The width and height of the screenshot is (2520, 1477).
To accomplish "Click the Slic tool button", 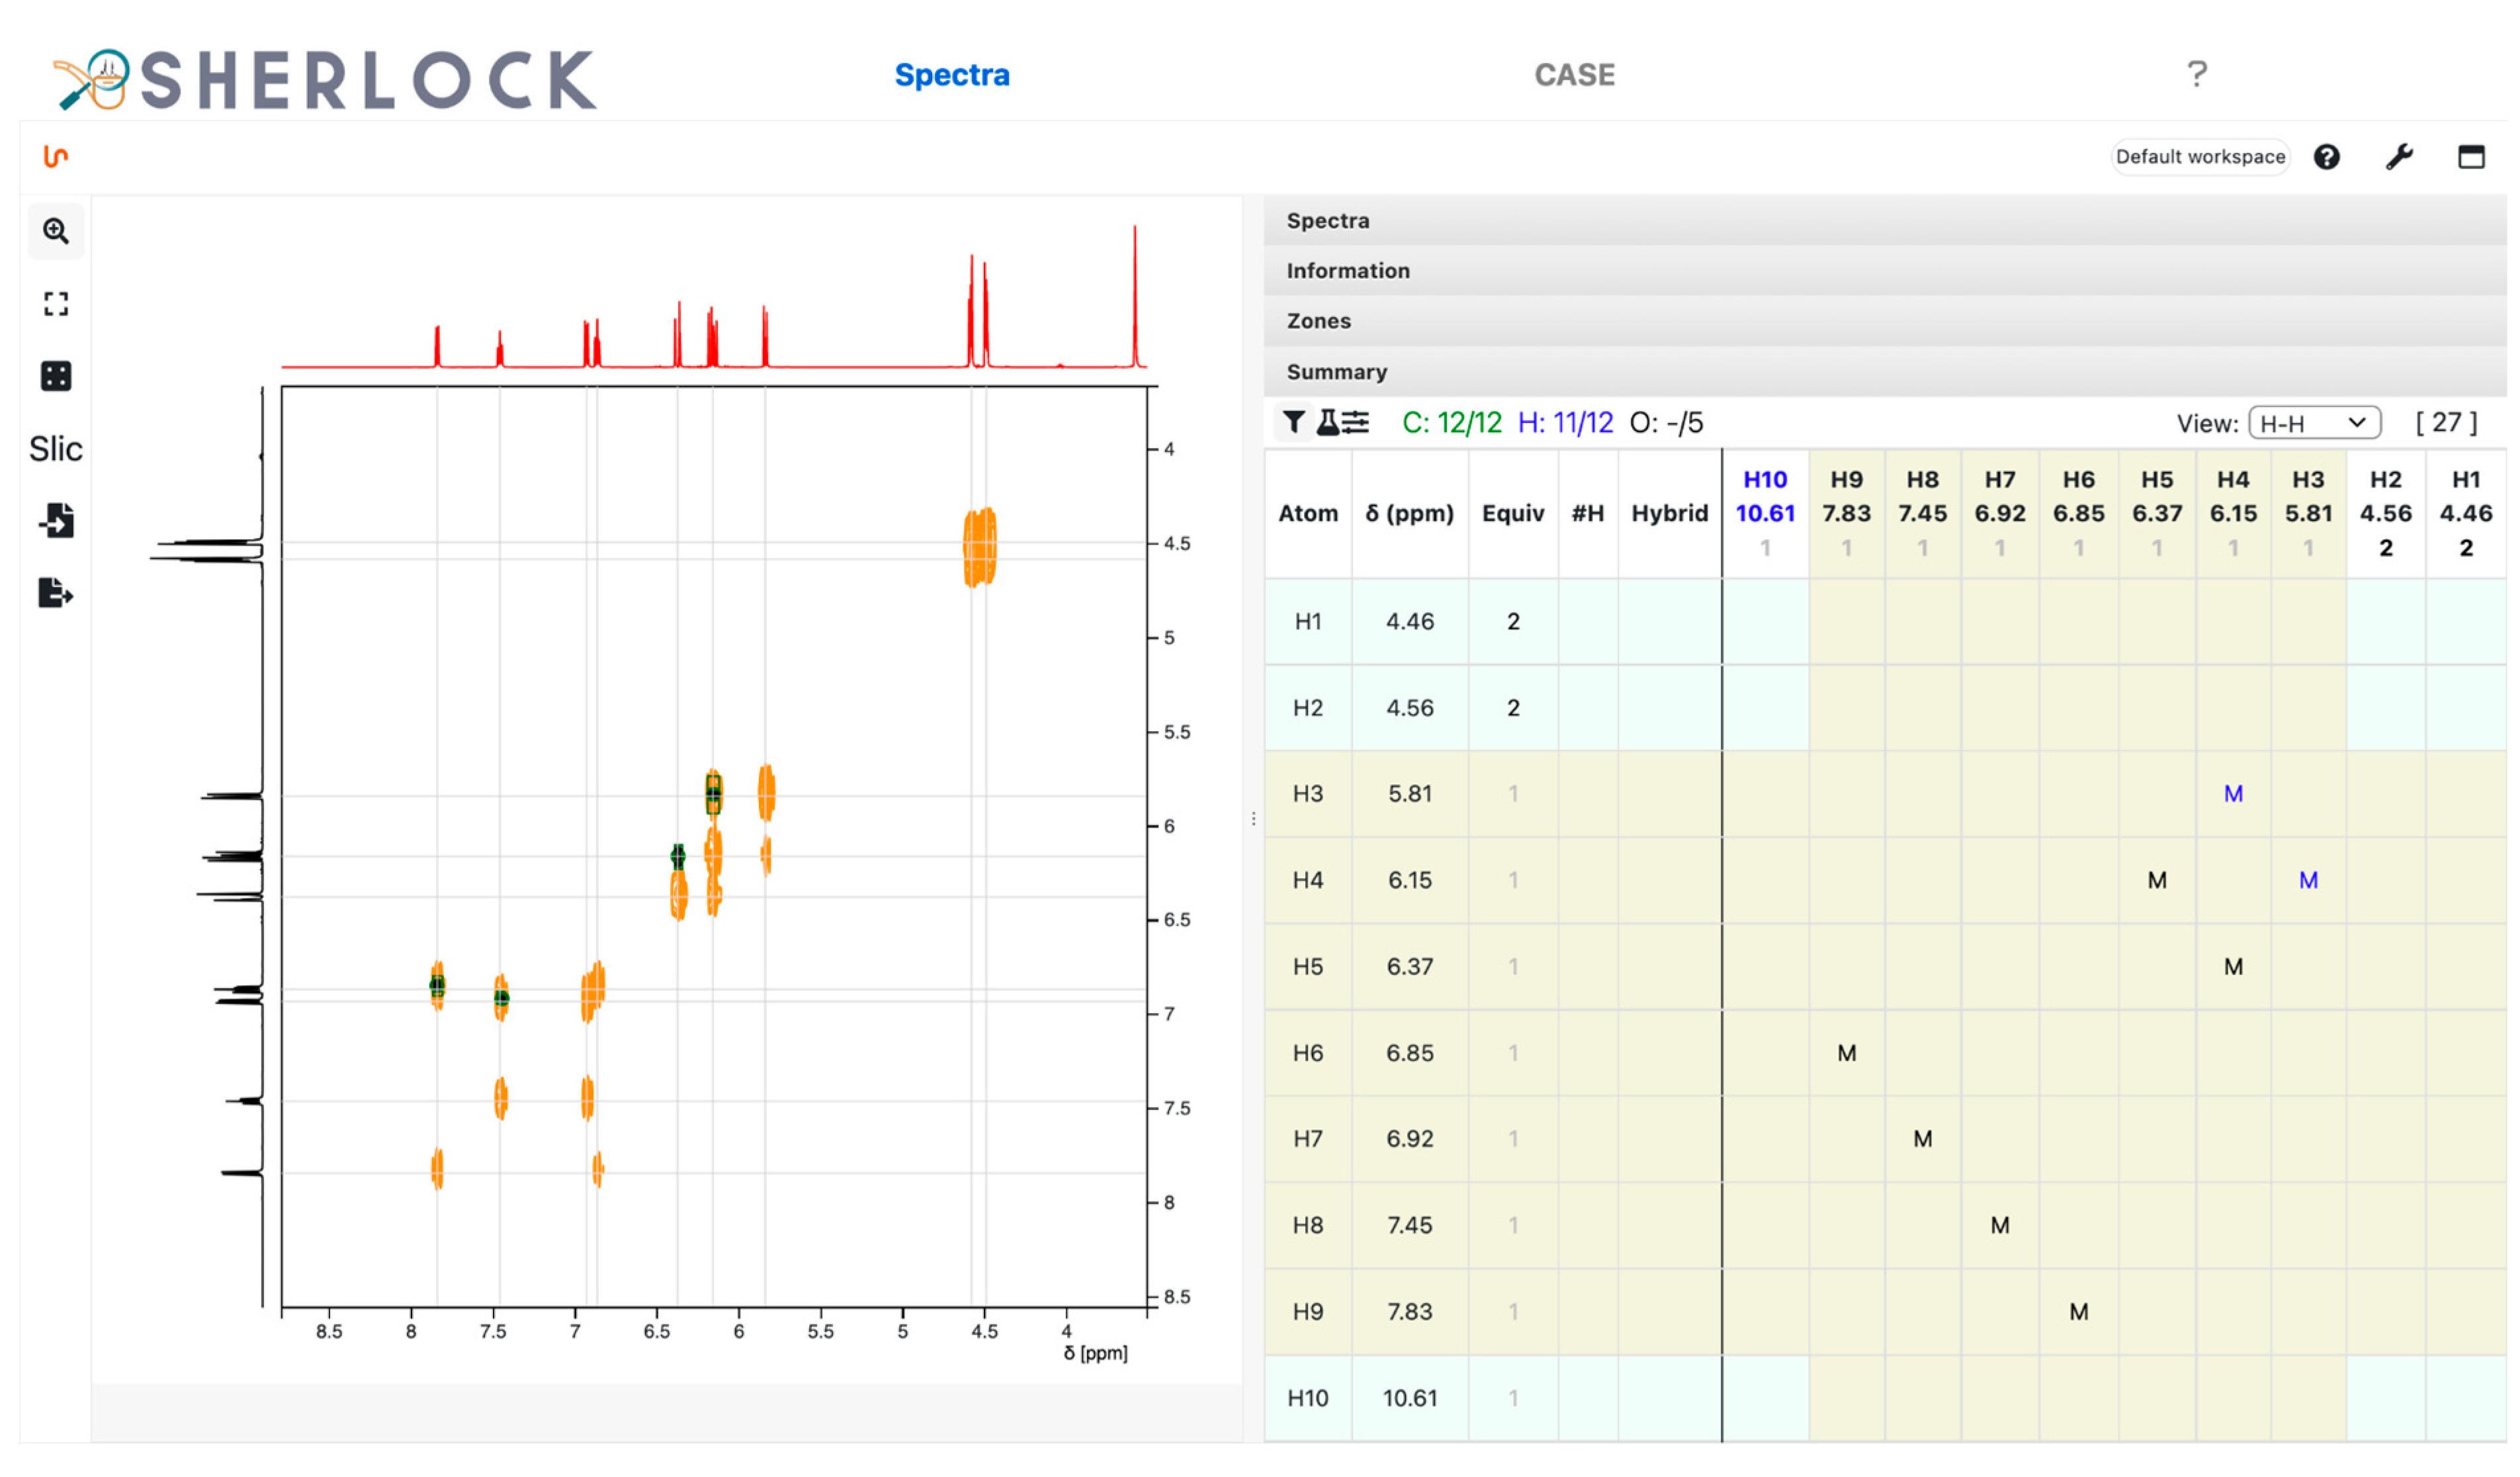I will [56, 449].
